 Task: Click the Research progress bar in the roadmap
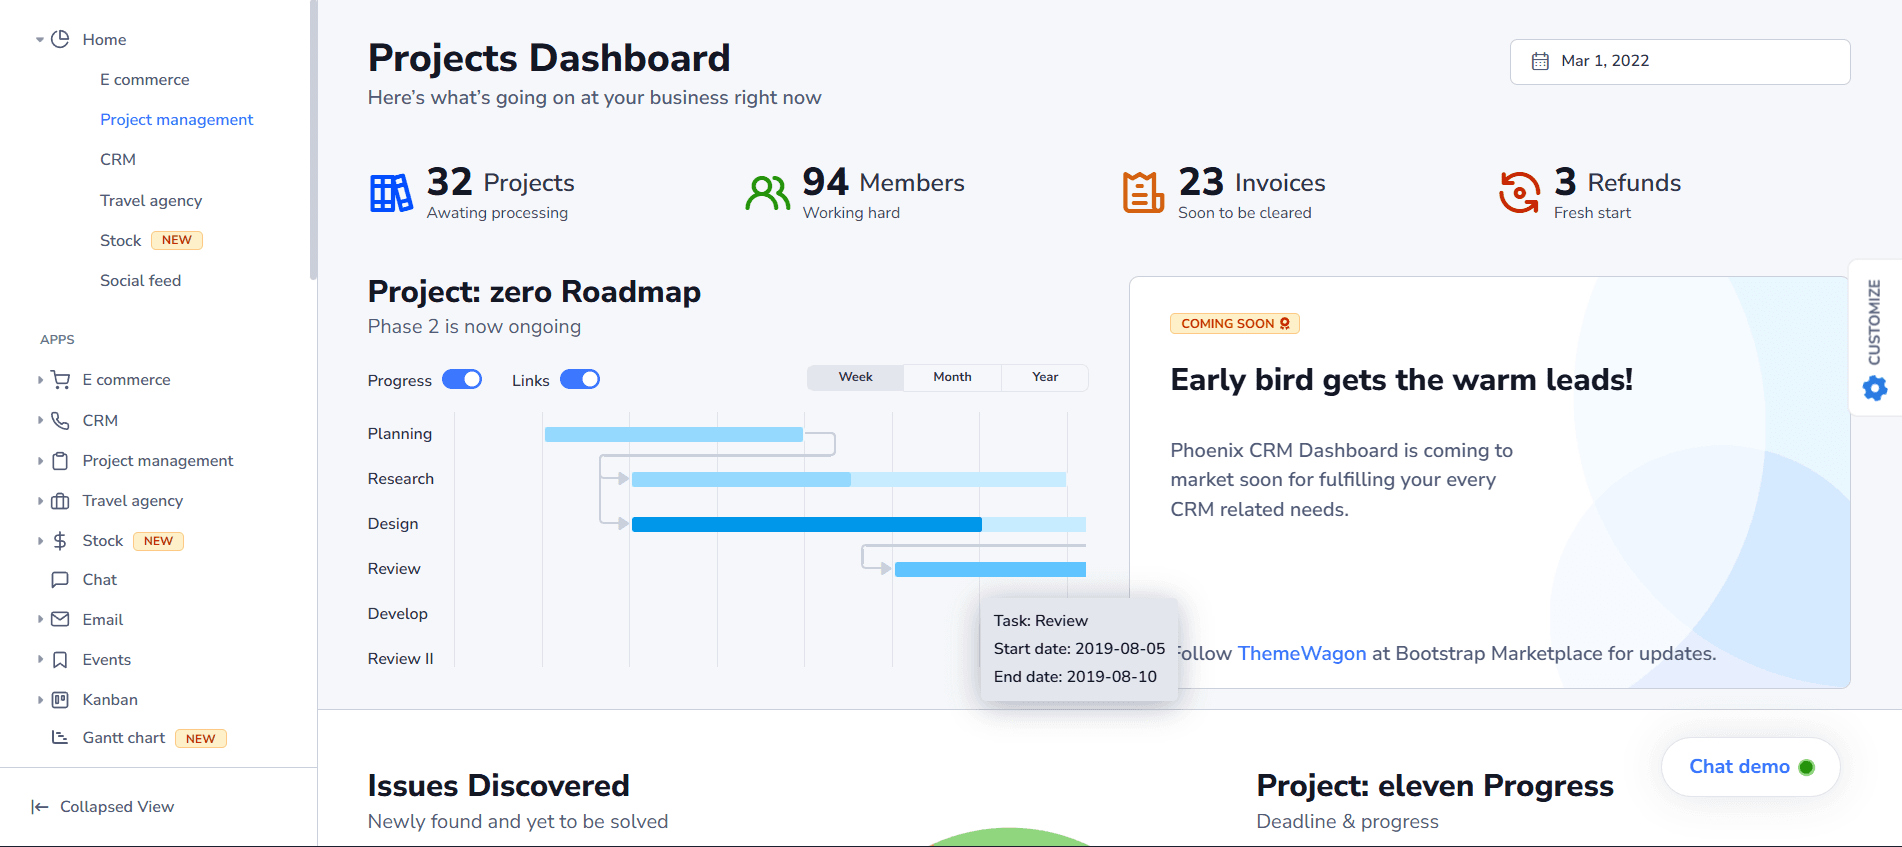tap(741, 479)
